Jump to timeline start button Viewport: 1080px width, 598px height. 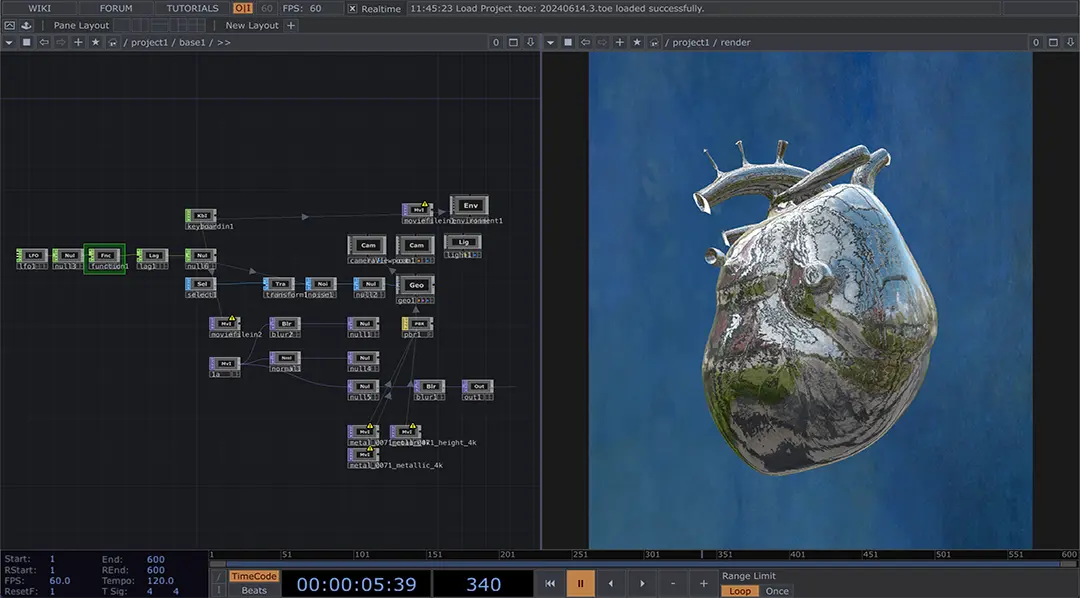click(x=550, y=584)
